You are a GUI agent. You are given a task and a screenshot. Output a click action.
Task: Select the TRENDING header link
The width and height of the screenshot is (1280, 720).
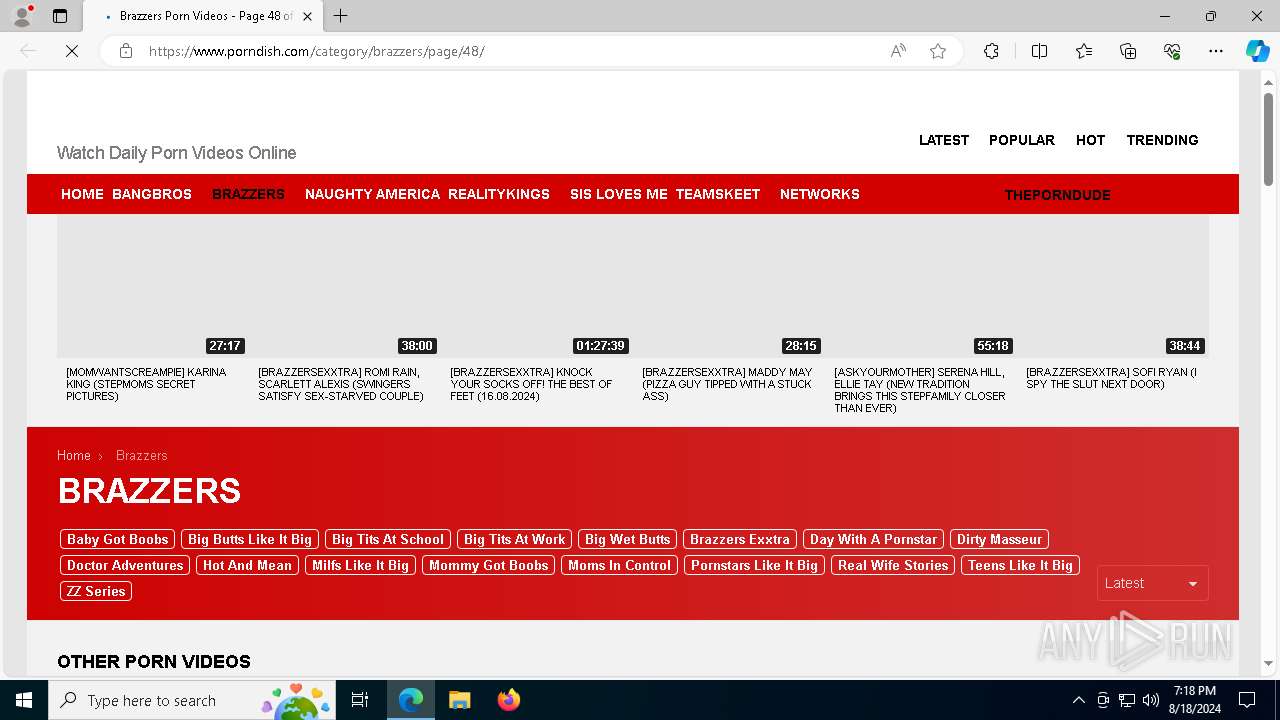(x=1162, y=140)
